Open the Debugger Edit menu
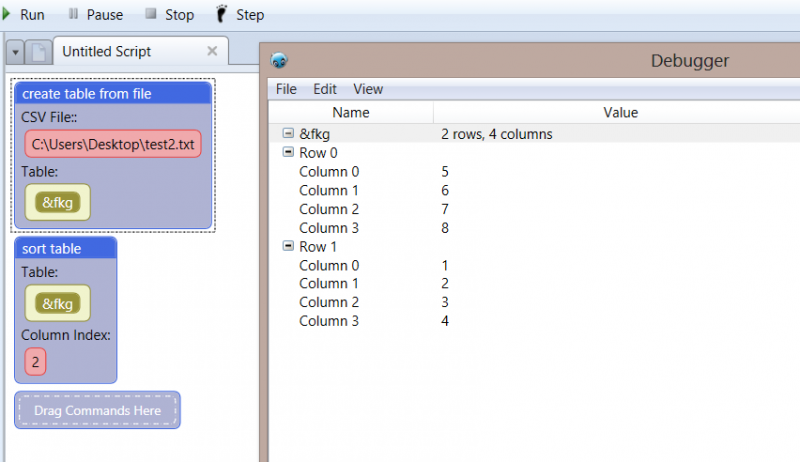Viewport: 800px width, 462px height. 325,89
